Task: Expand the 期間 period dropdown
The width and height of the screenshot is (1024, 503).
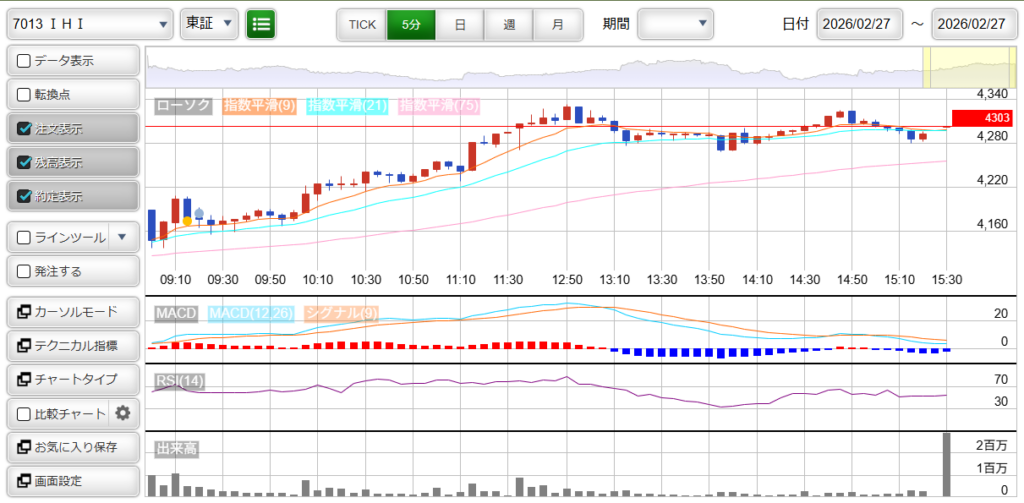Action: coord(675,23)
